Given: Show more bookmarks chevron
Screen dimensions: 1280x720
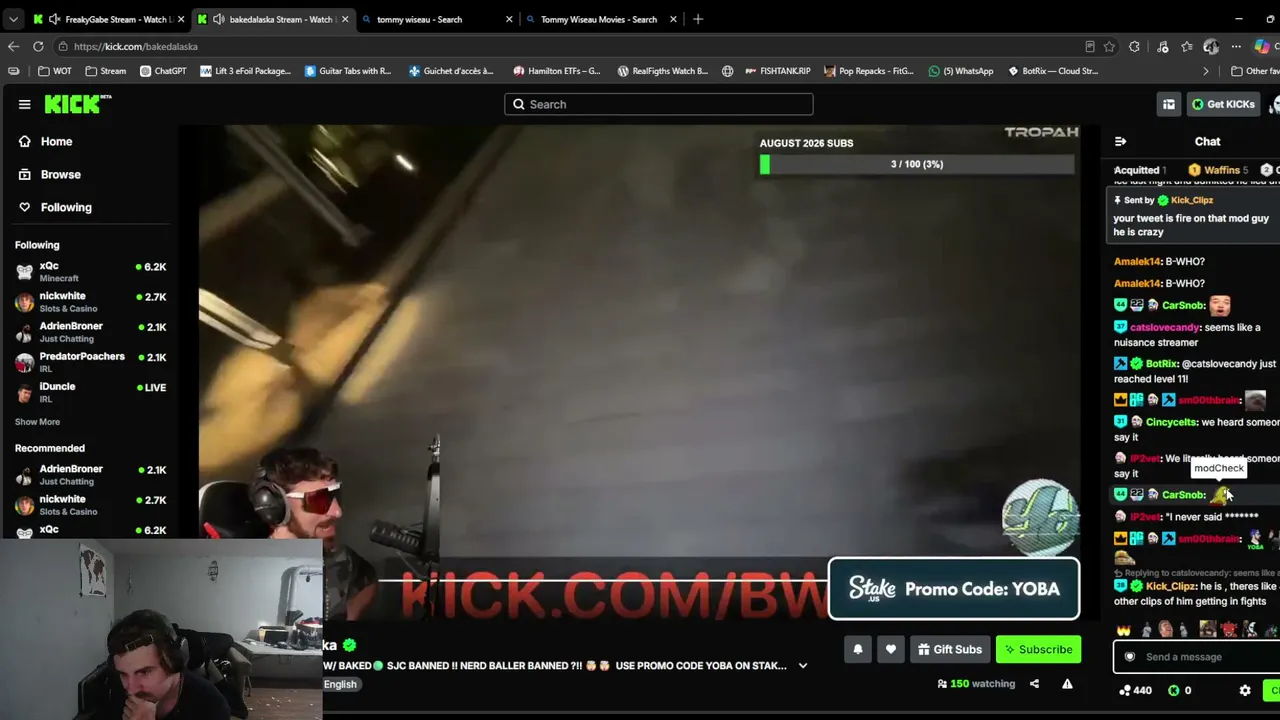Looking at the screenshot, I should coord(1206,71).
